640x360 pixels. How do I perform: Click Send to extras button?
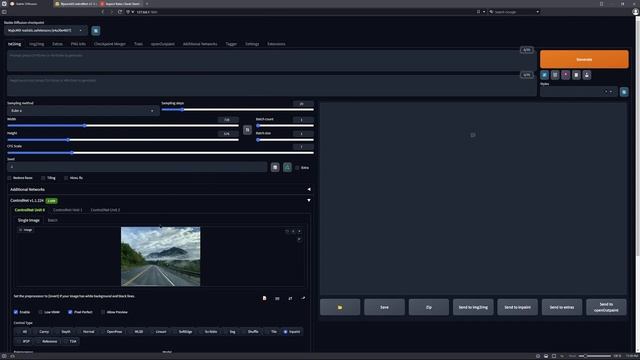click(562, 307)
